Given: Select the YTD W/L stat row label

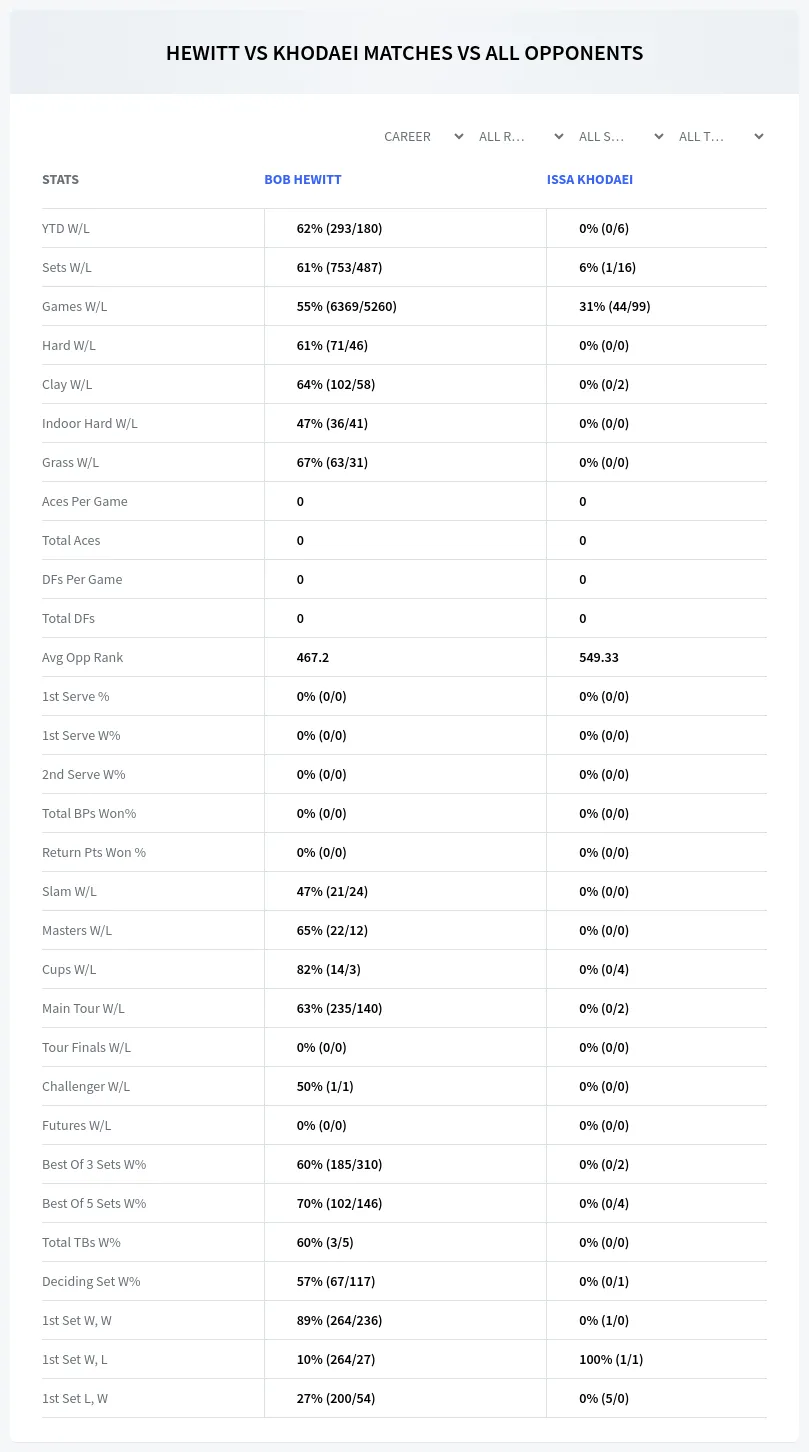Looking at the screenshot, I should (x=66, y=228).
